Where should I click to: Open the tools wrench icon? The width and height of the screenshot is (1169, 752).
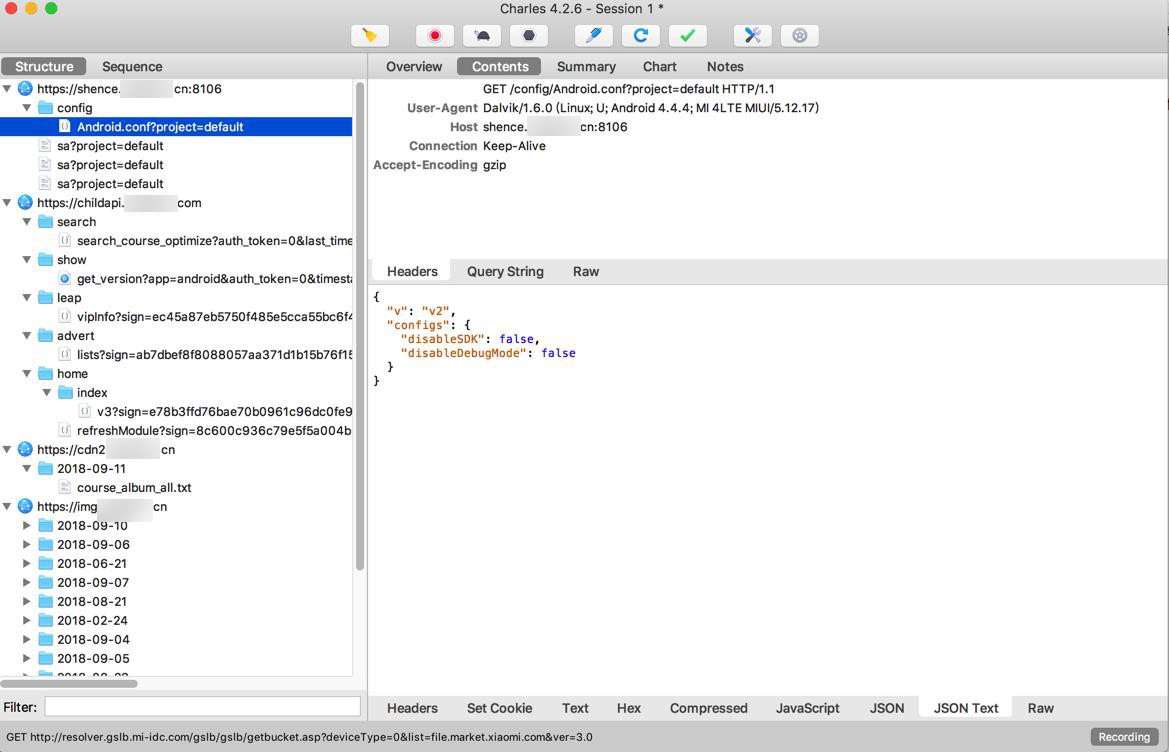pyautogui.click(x=753, y=36)
